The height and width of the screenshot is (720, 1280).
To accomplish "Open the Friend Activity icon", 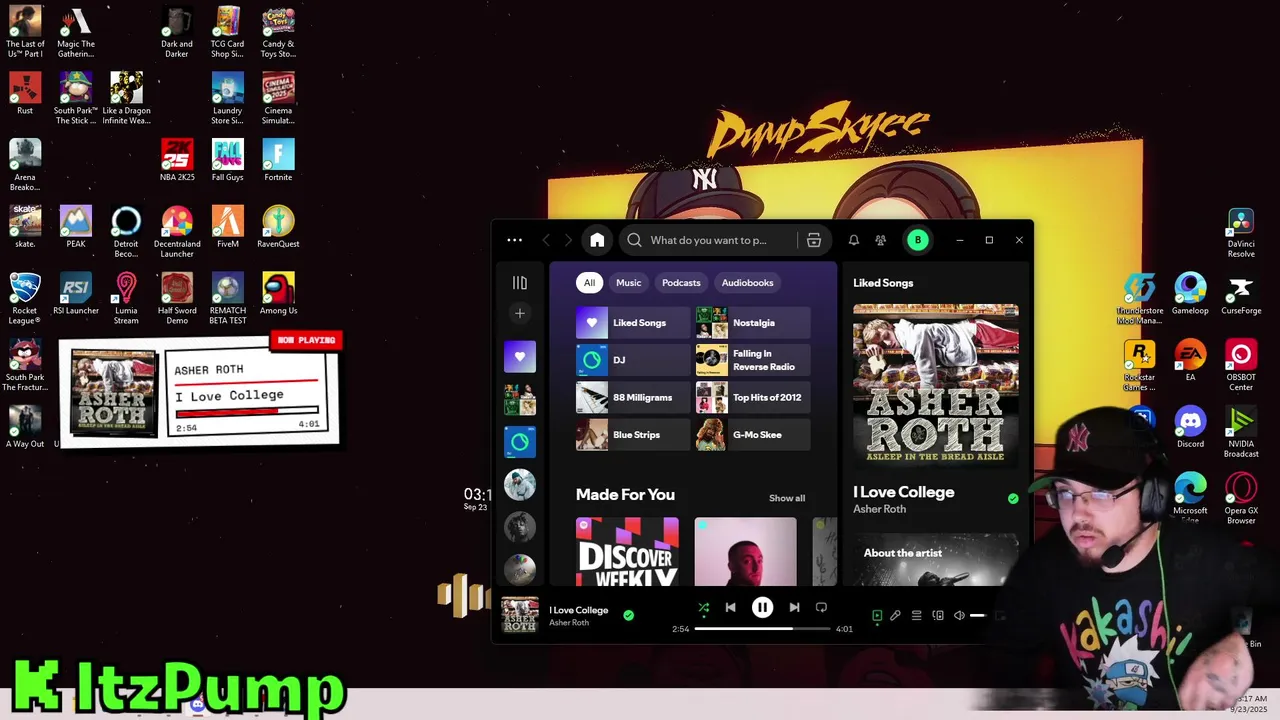I will tap(881, 240).
